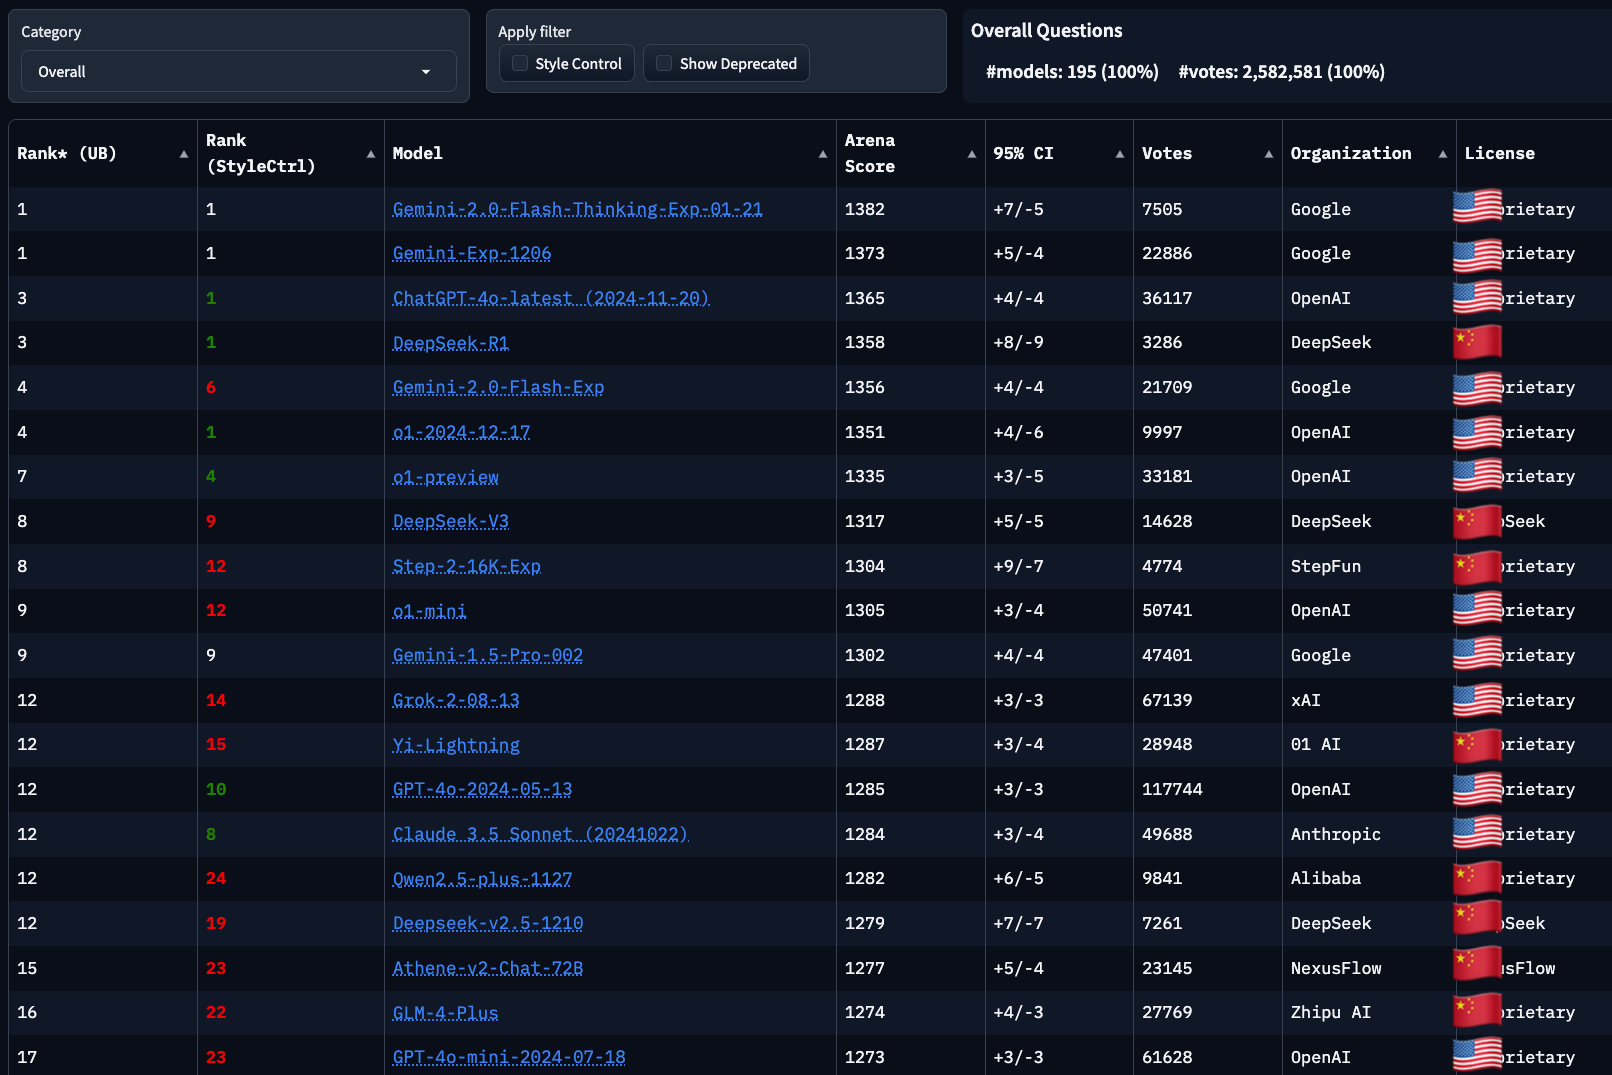
Task: Open the Gemini-Exp-1206 model link
Action: [472, 253]
